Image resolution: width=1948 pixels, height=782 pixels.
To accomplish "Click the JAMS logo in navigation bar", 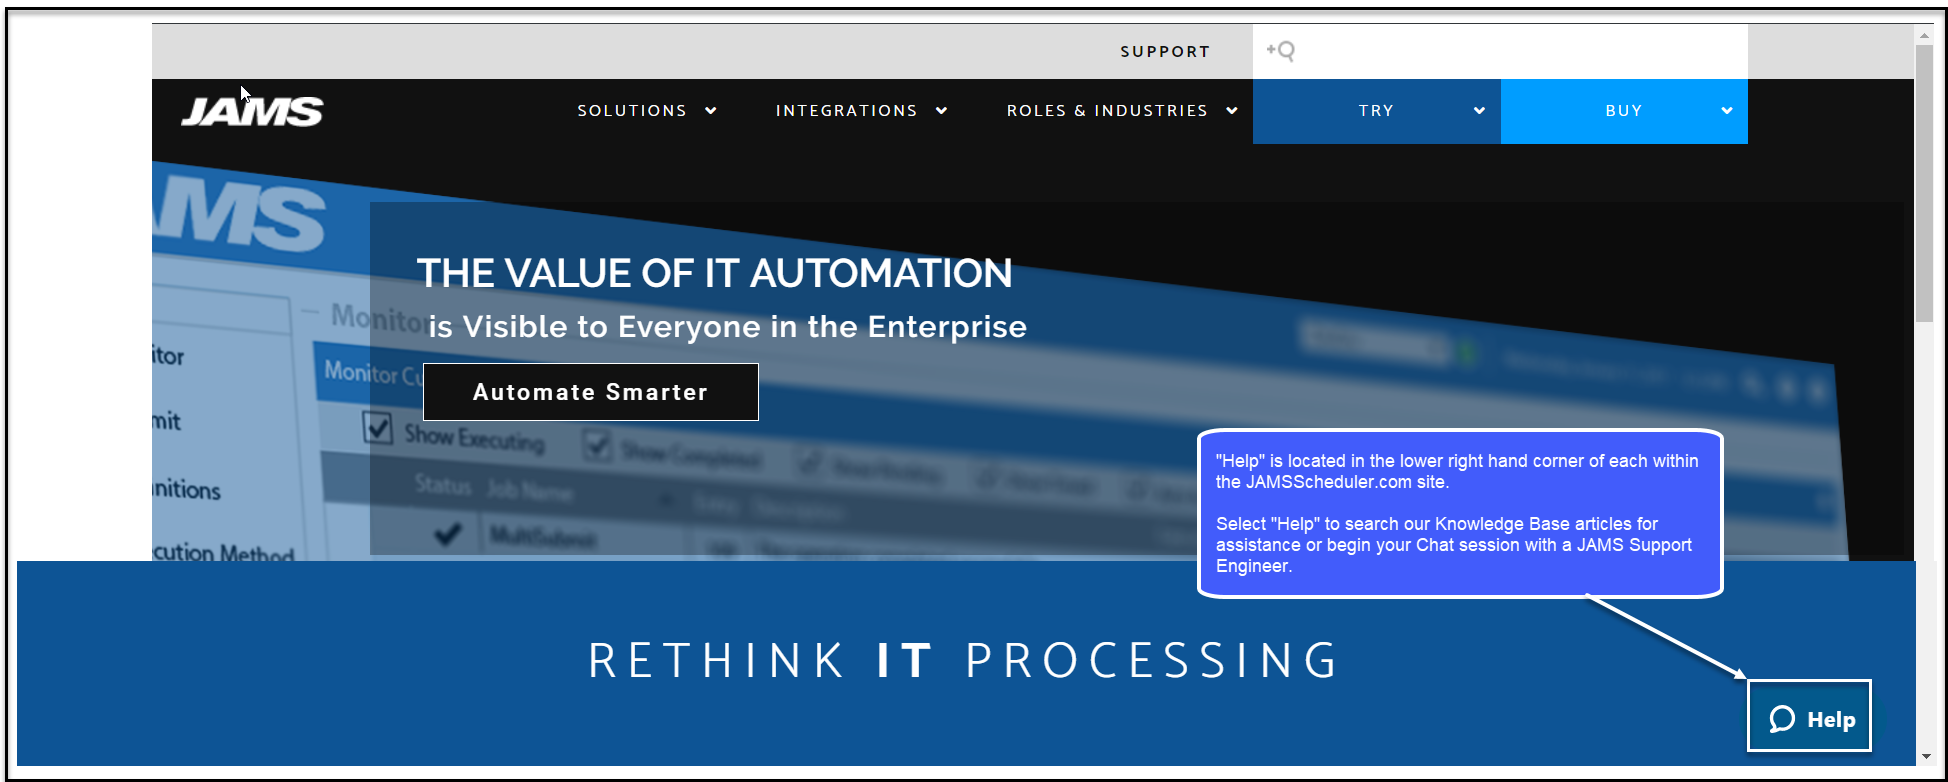I will tap(252, 111).
